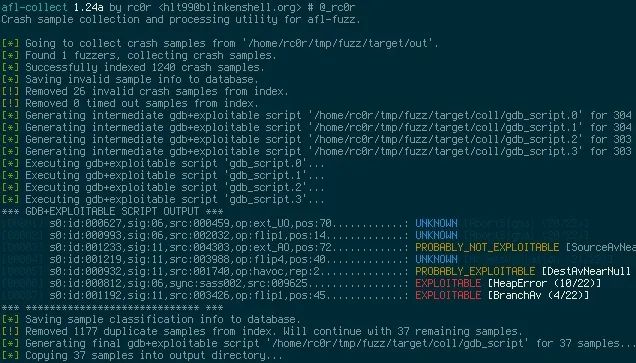Click the [DestAvNearNull text
This screenshot has width=636, height=363.
click(x=586, y=271)
